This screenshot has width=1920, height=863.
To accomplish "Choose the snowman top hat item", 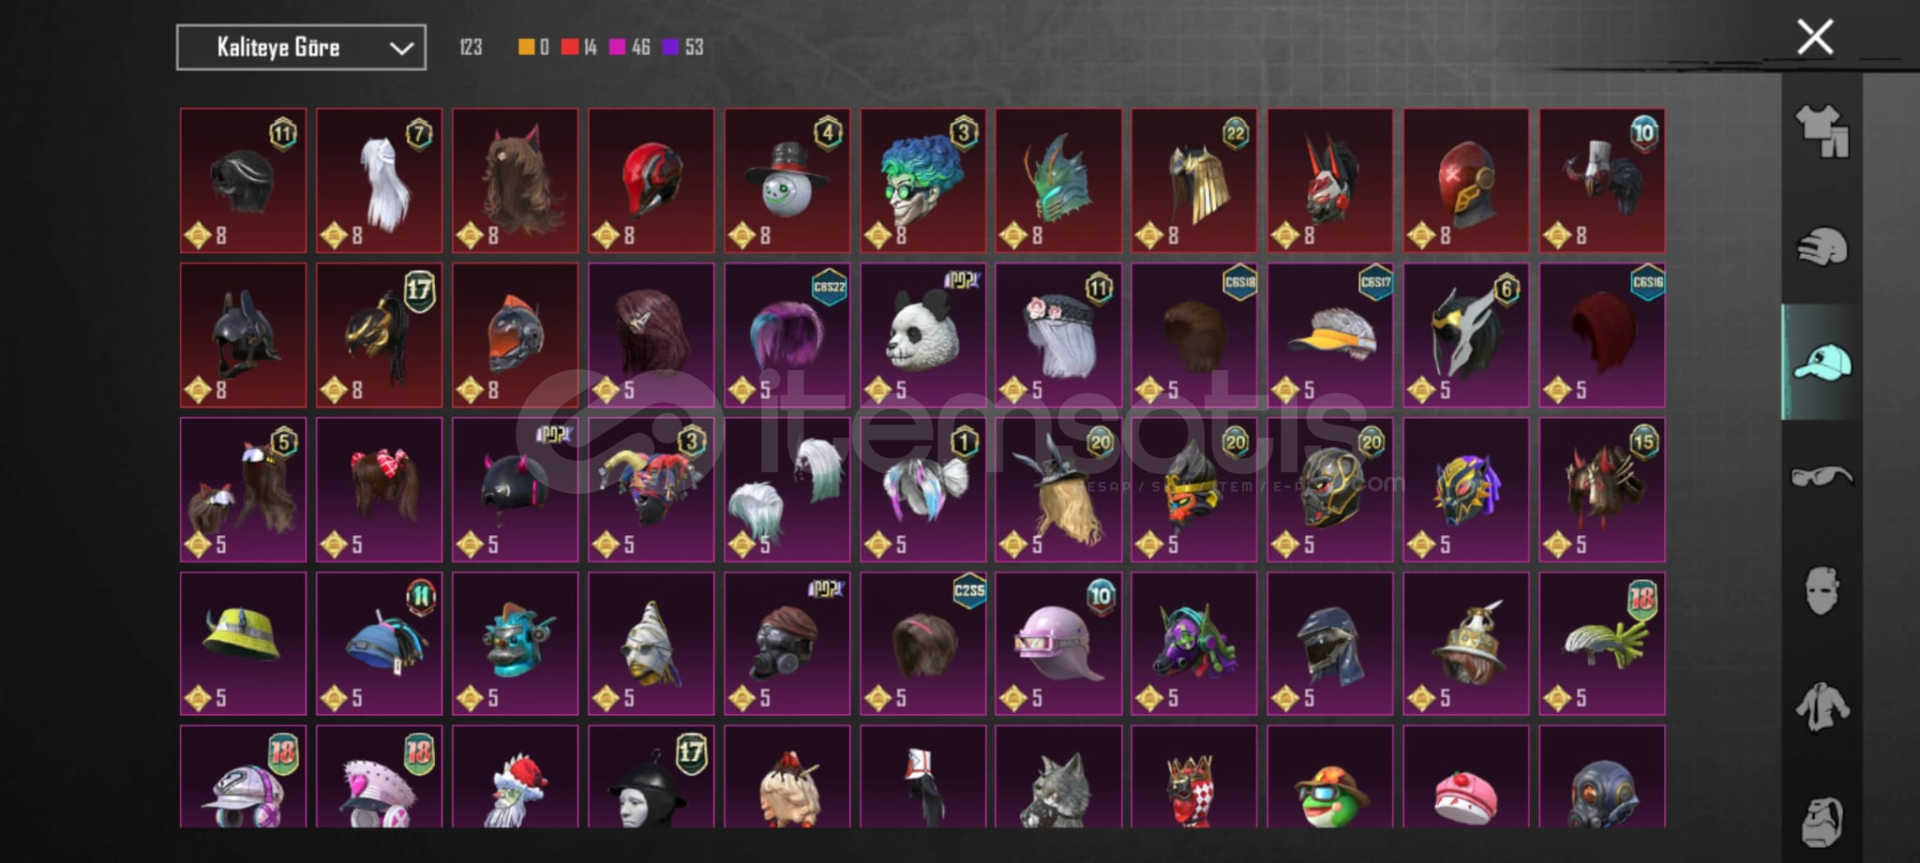I will coord(787,181).
